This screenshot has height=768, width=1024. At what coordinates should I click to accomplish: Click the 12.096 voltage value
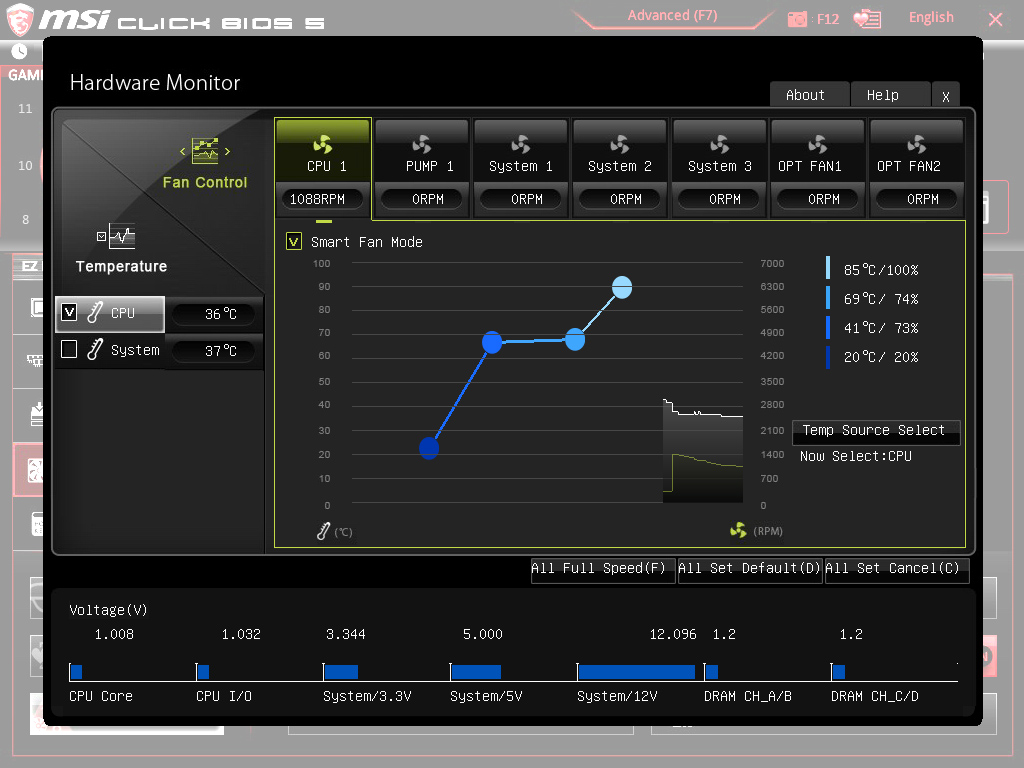[673, 634]
